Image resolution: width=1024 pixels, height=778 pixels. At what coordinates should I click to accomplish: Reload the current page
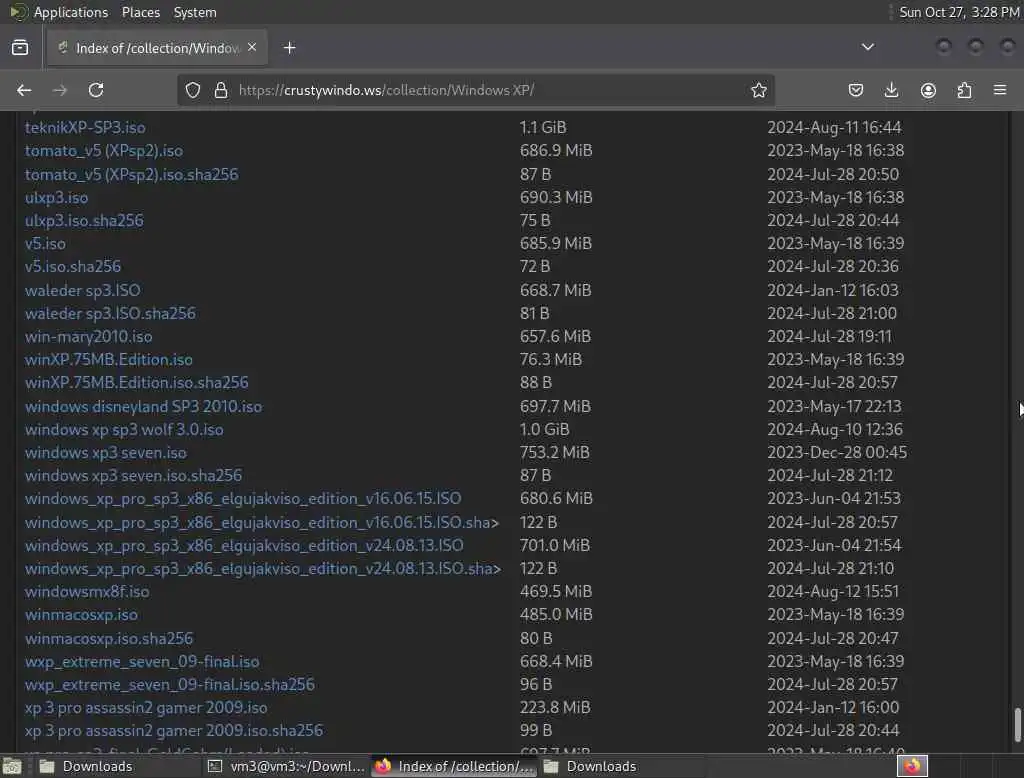(x=96, y=90)
